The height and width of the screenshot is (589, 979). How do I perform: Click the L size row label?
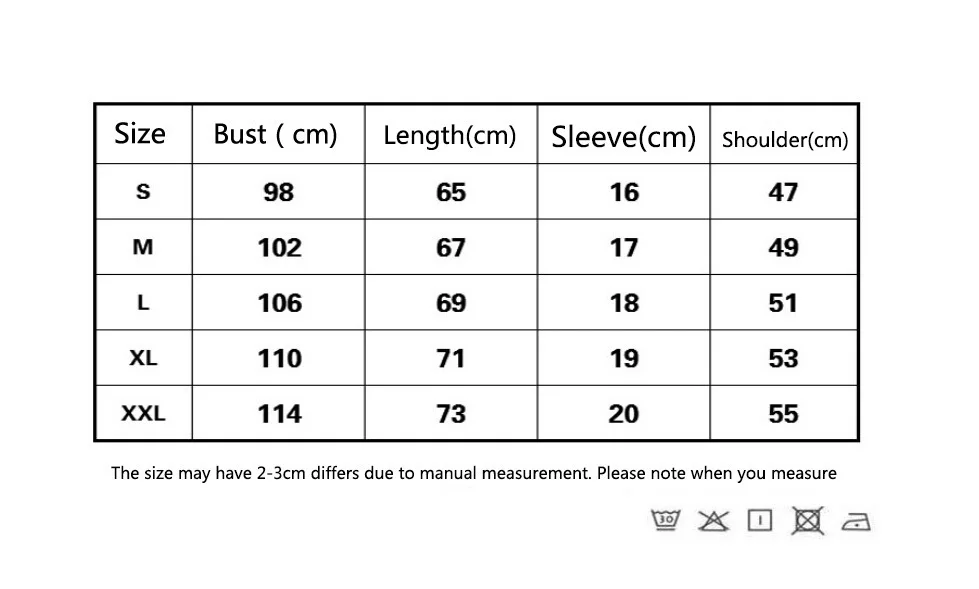click(x=143, y=303)
